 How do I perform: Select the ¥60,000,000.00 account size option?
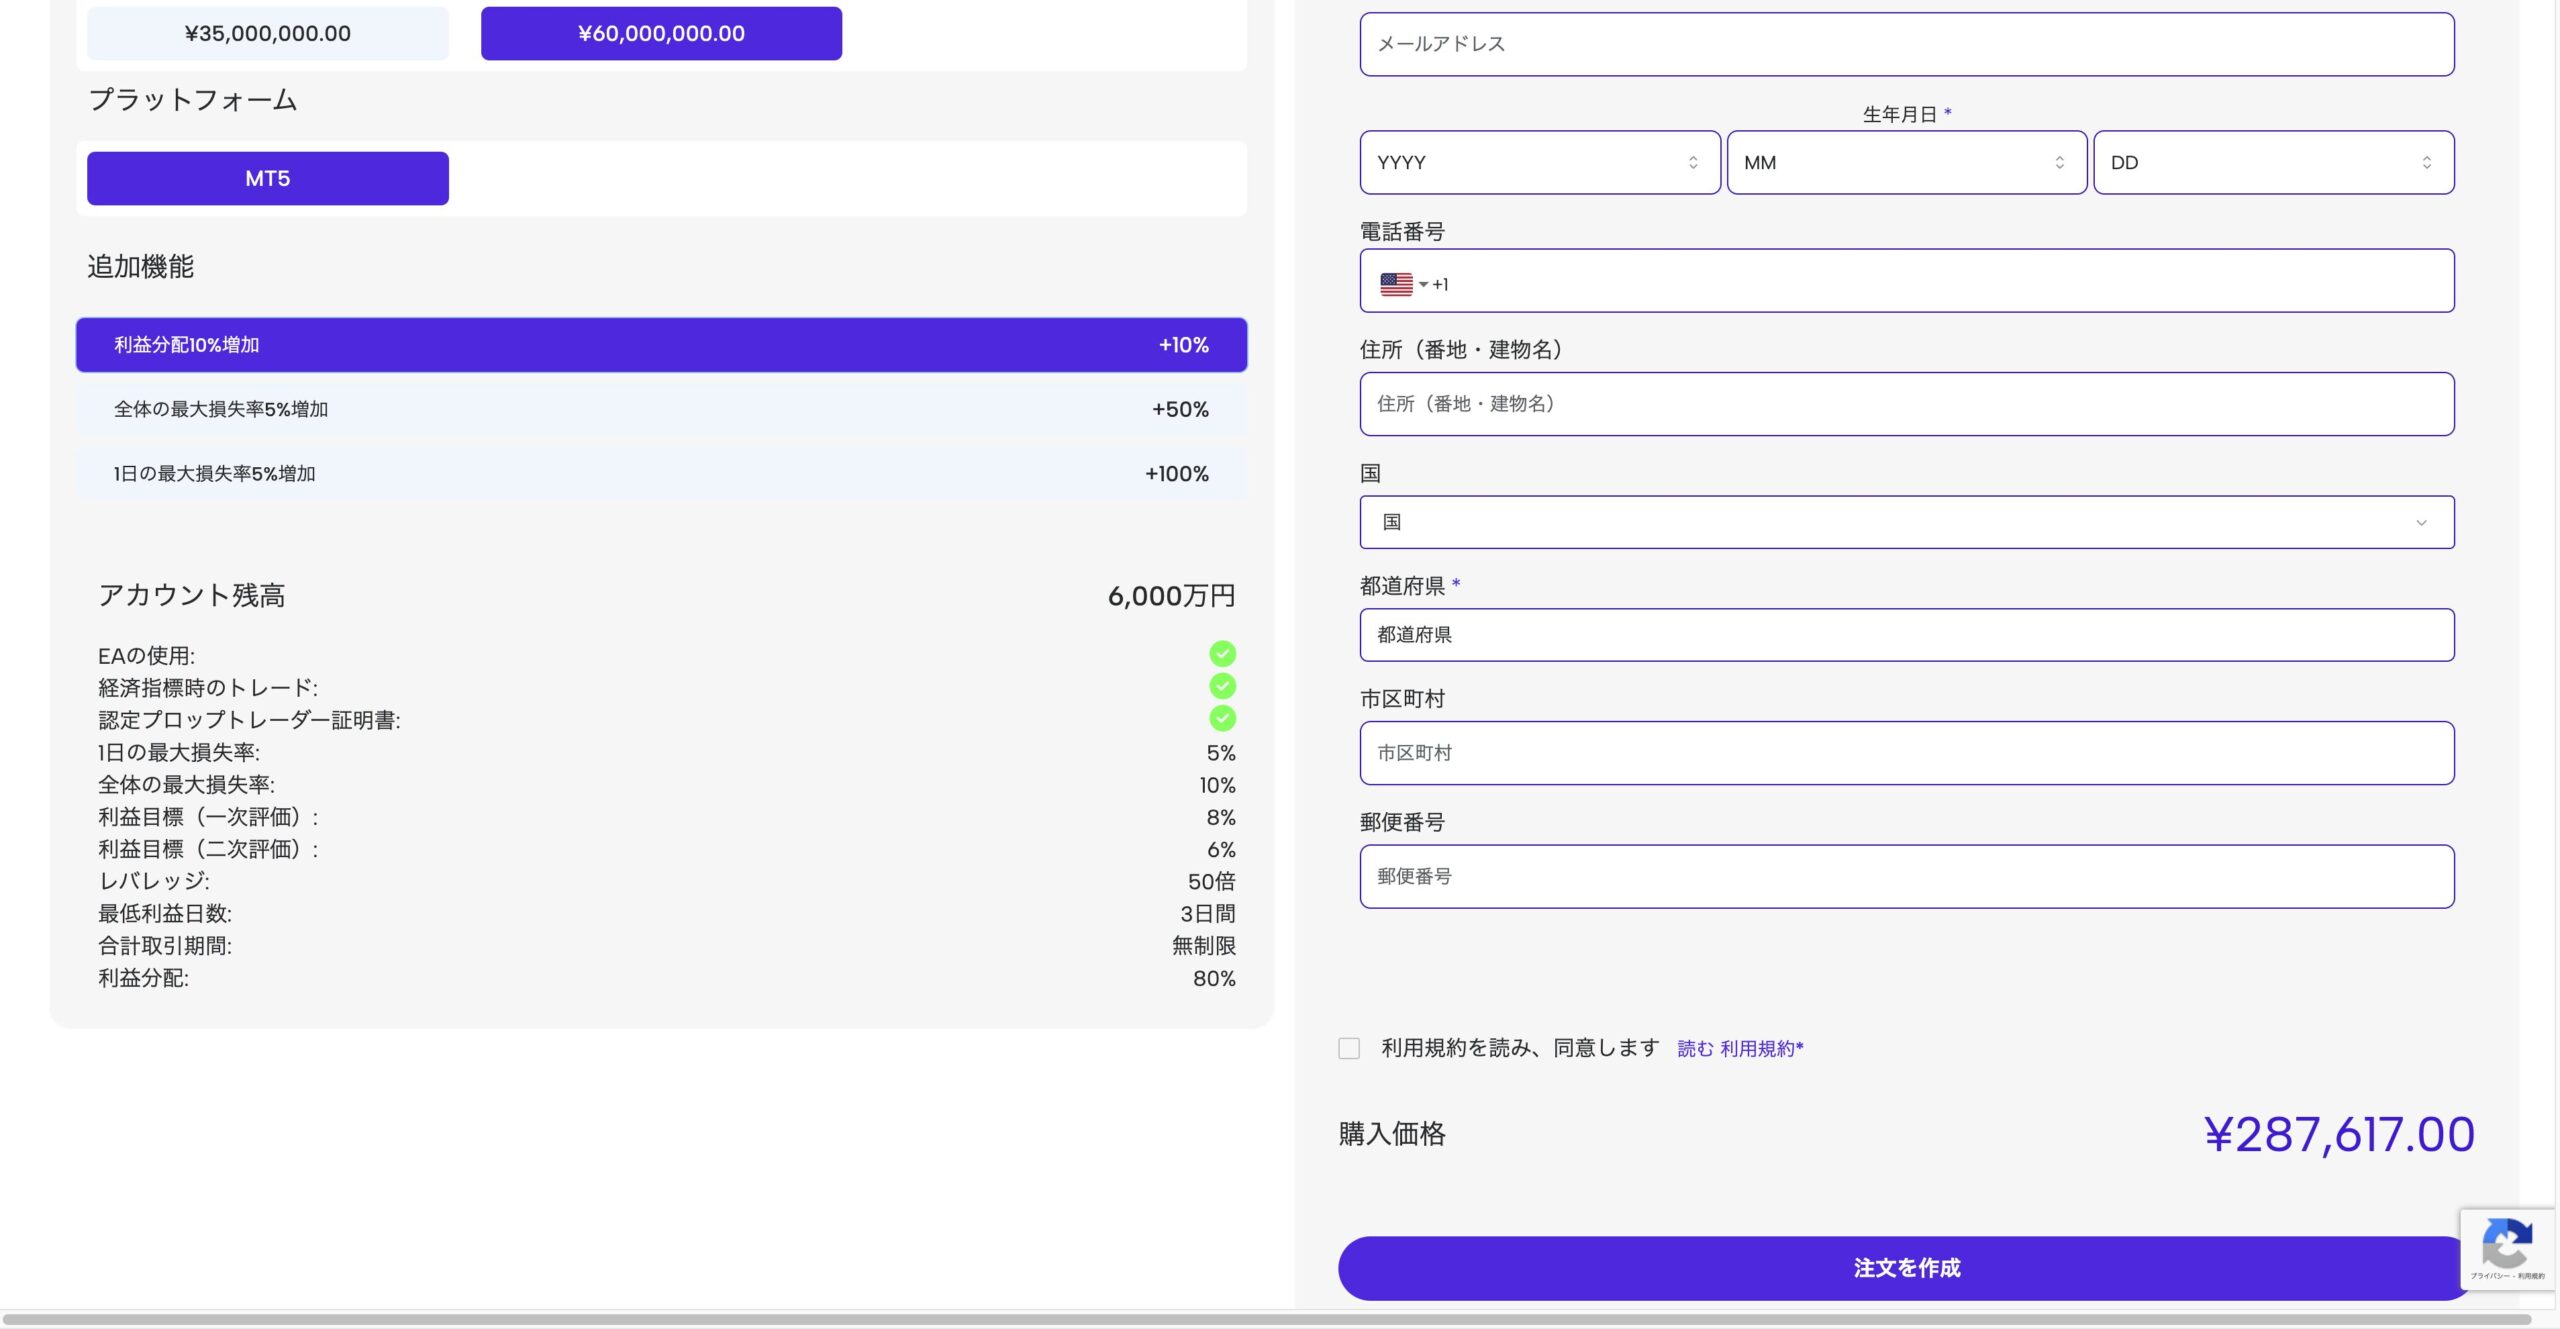click(x=661, y=33)
